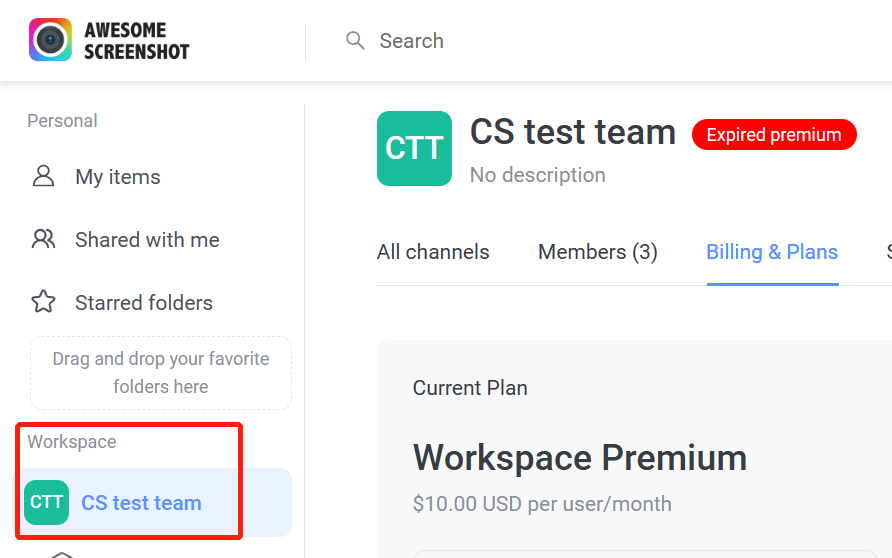The height and width of the screenshot is (558, 892).
Task: Click the Personal section label
Action: click(63, 121)
